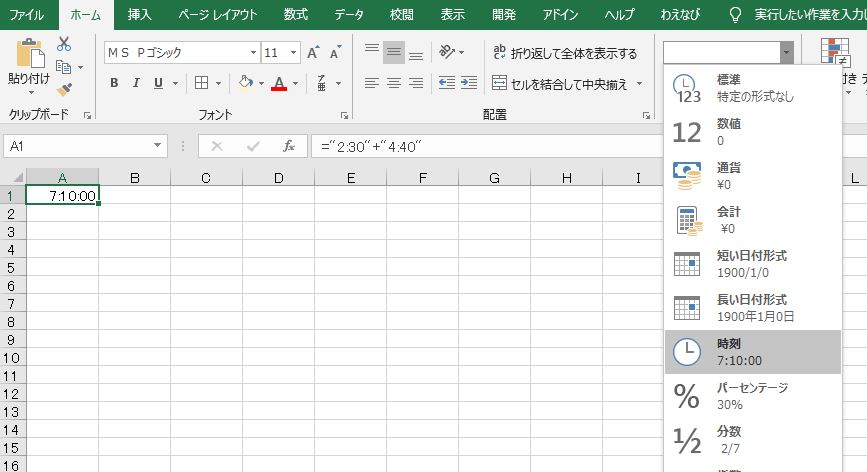Open the borders dropdown arrow
Screen dimensions: 867x472
218,83
